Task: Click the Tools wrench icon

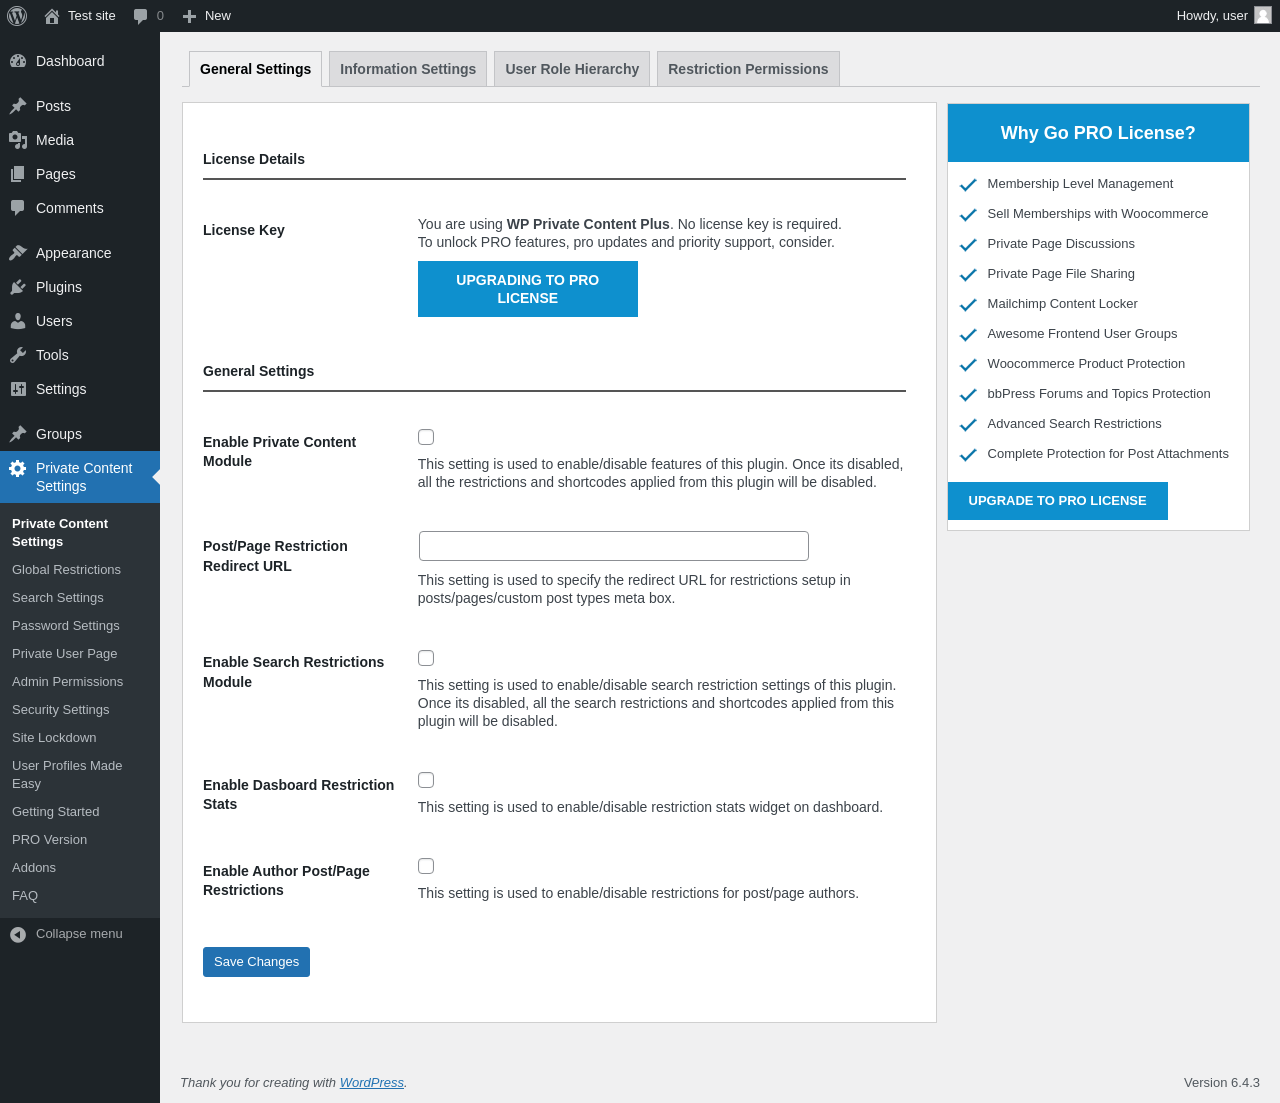Action: pyautogui.click(x=18, y=355)
